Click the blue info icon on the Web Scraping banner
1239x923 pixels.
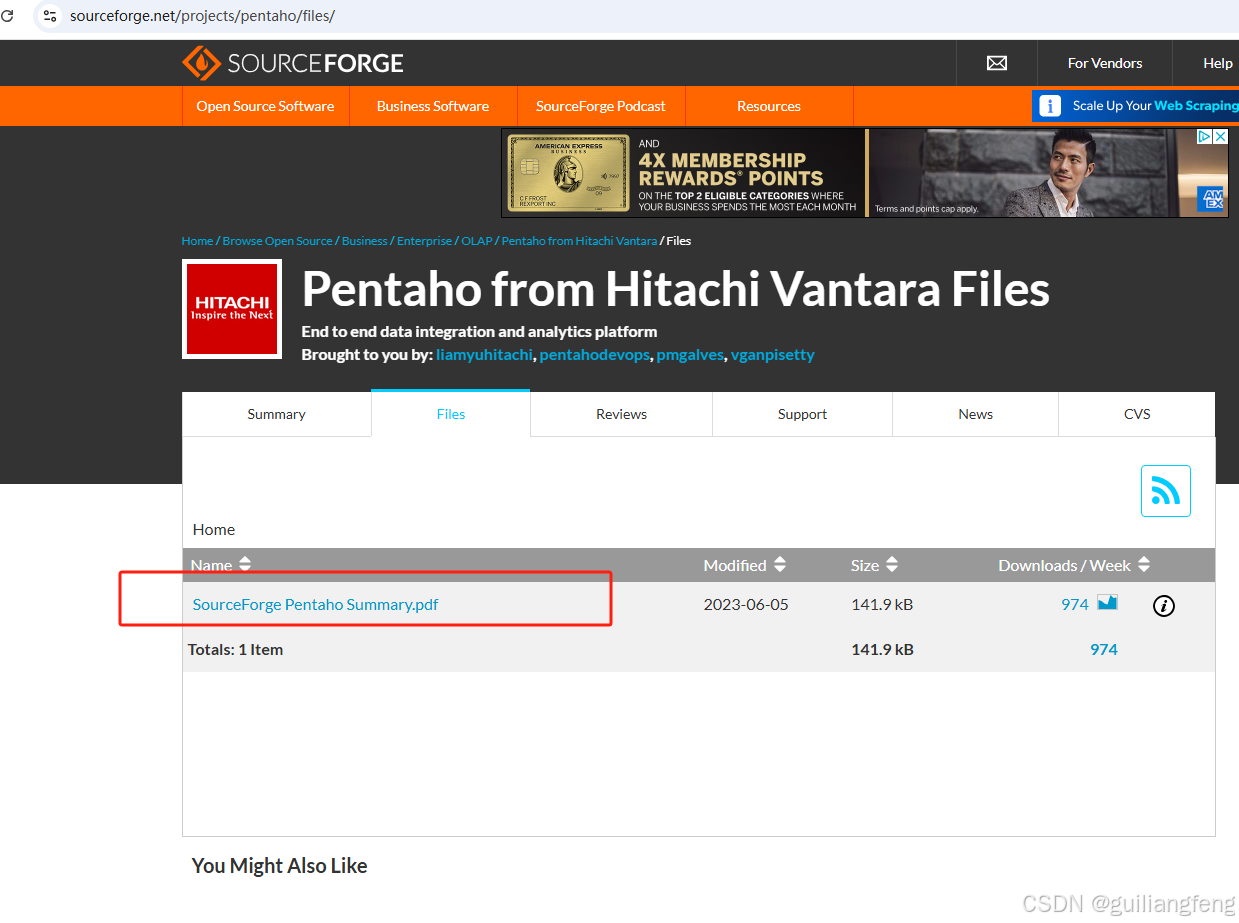tap(1050, 106)
